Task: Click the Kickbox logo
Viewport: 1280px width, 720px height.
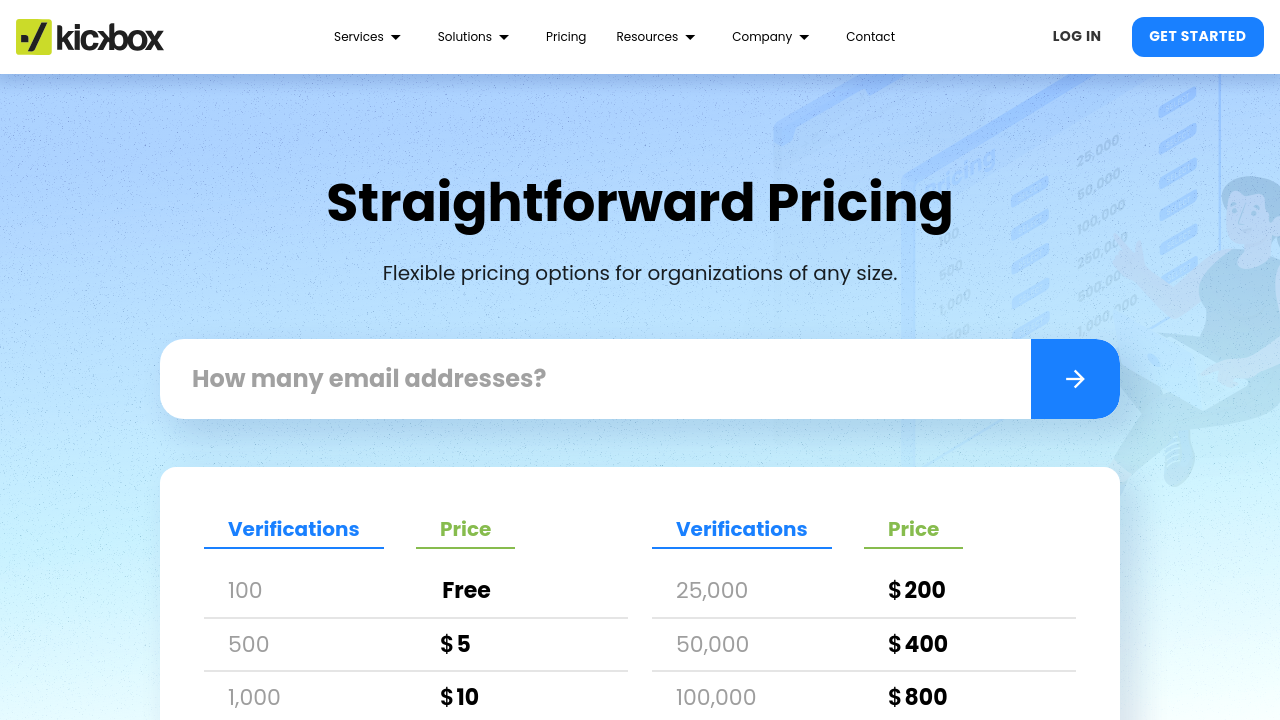Action: [90, 37]
